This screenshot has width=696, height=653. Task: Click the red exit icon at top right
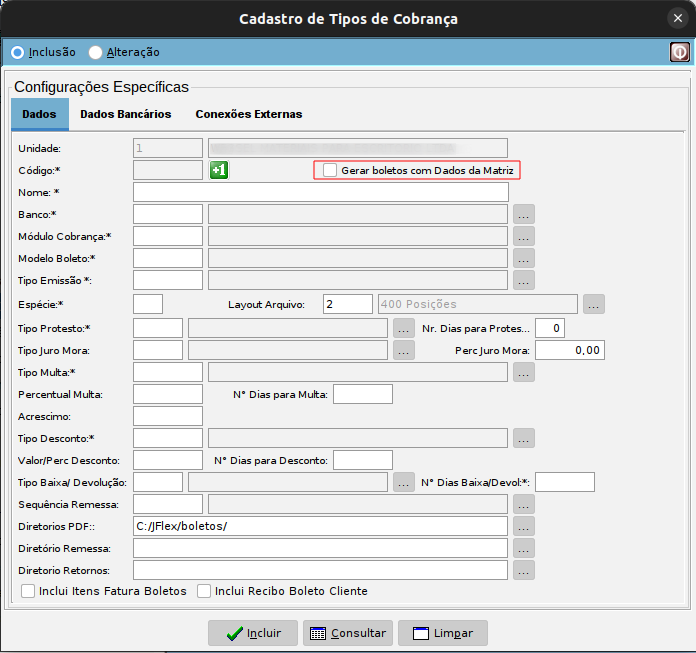pyautogui.click(x=679, y=52)
